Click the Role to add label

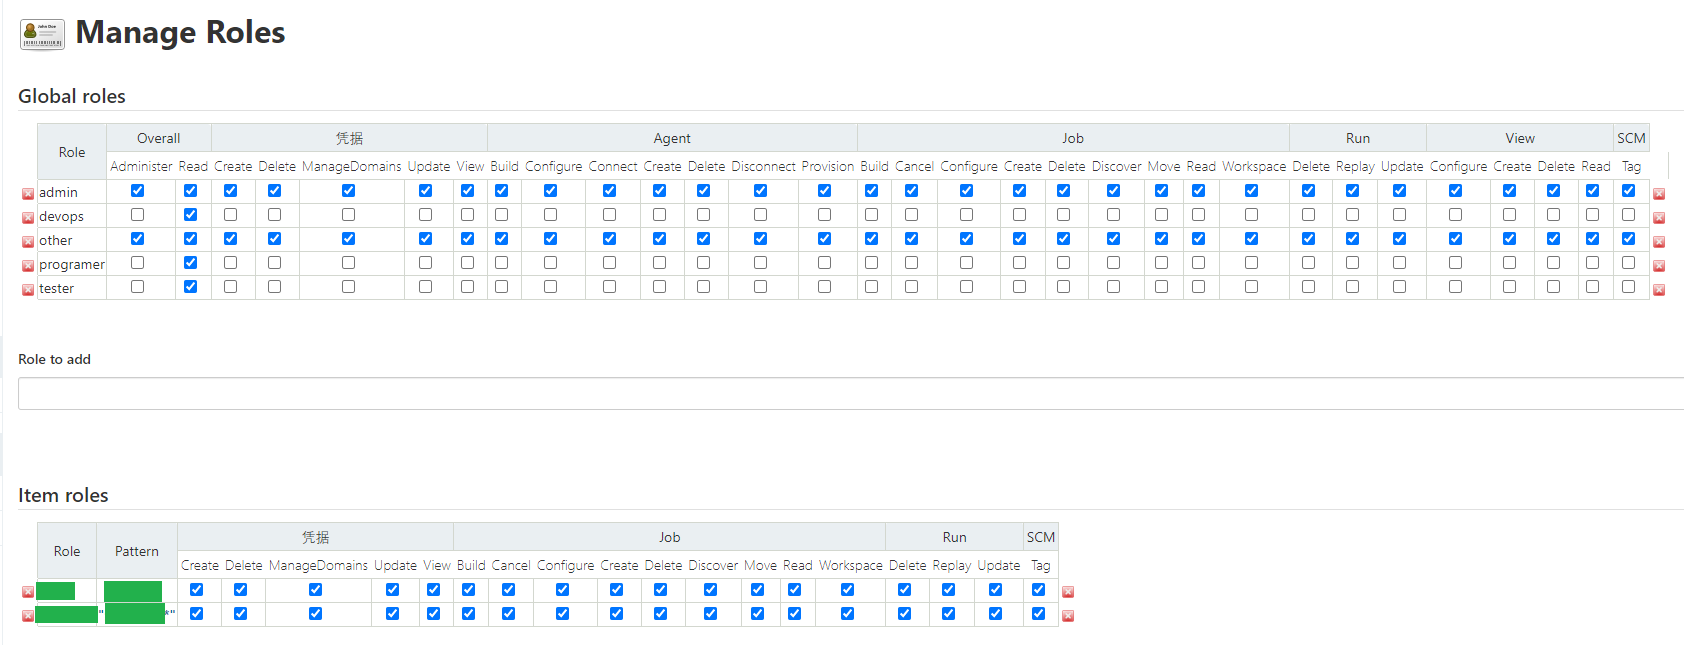pyautogui.click(x=54, y=359)
